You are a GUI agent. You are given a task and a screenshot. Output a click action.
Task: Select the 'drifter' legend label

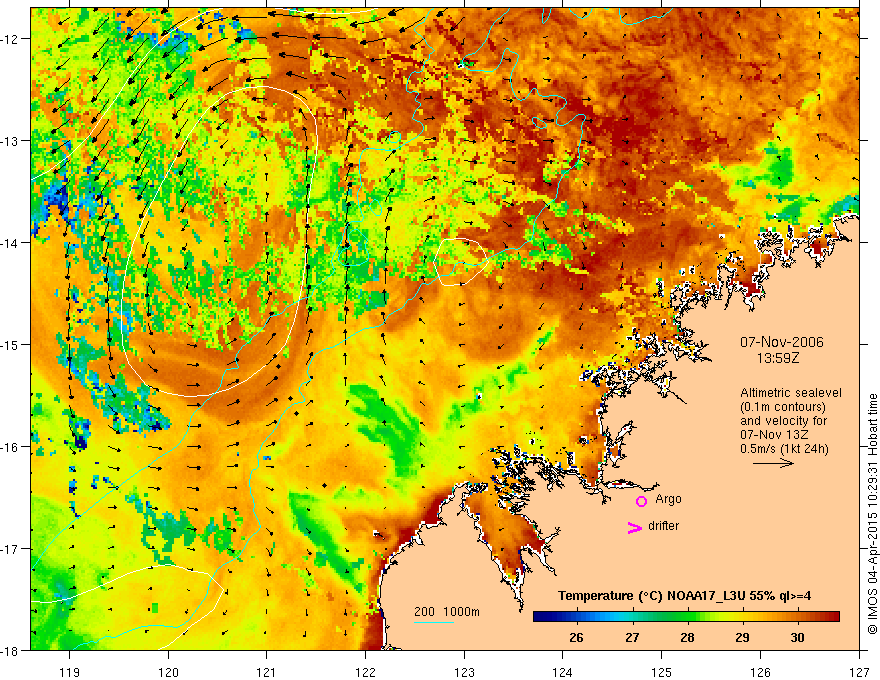663,526
